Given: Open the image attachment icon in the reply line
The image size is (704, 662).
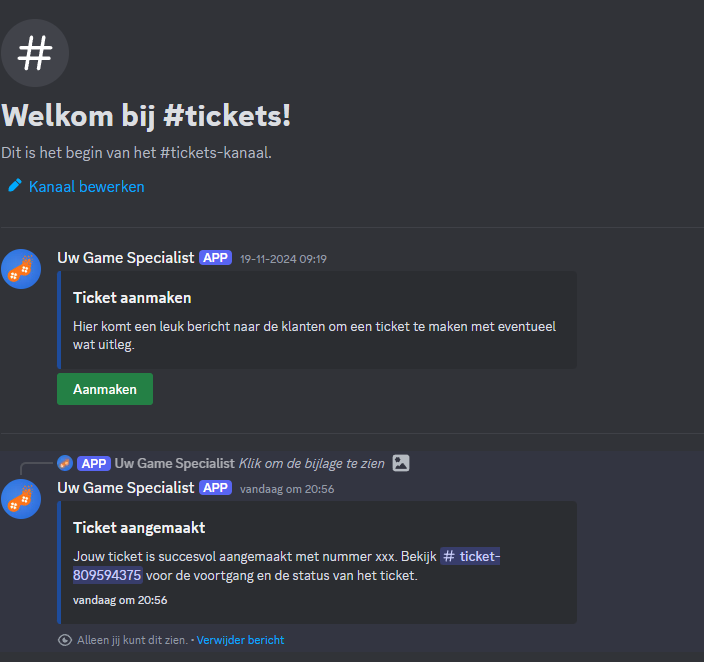Looking at the screenshot, I should 401,463.
